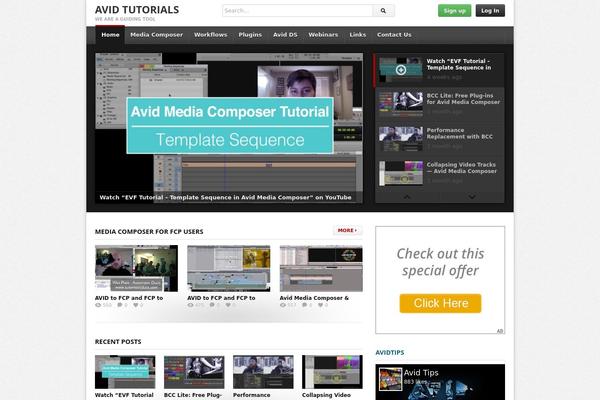
Task: Click the green Sign up button
Action: (455, 11)
